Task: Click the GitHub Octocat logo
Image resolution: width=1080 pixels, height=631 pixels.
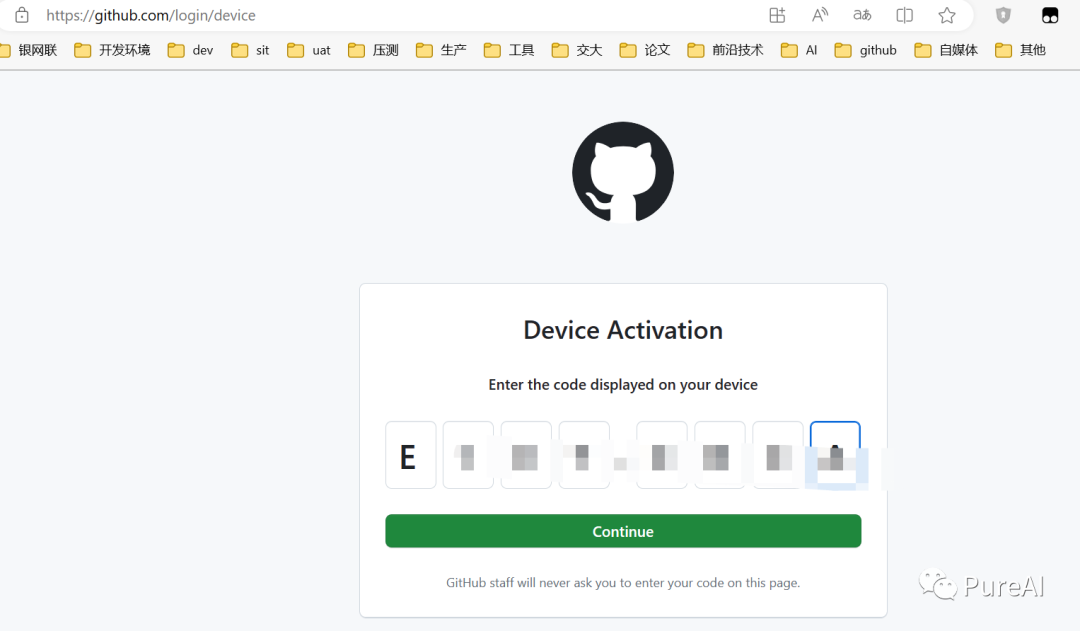Action: 622,171
